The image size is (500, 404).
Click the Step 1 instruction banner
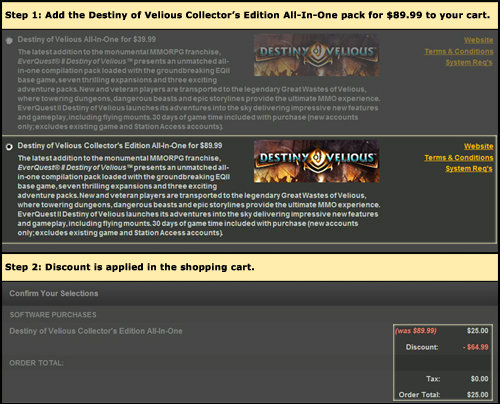(x=250, y=15)
